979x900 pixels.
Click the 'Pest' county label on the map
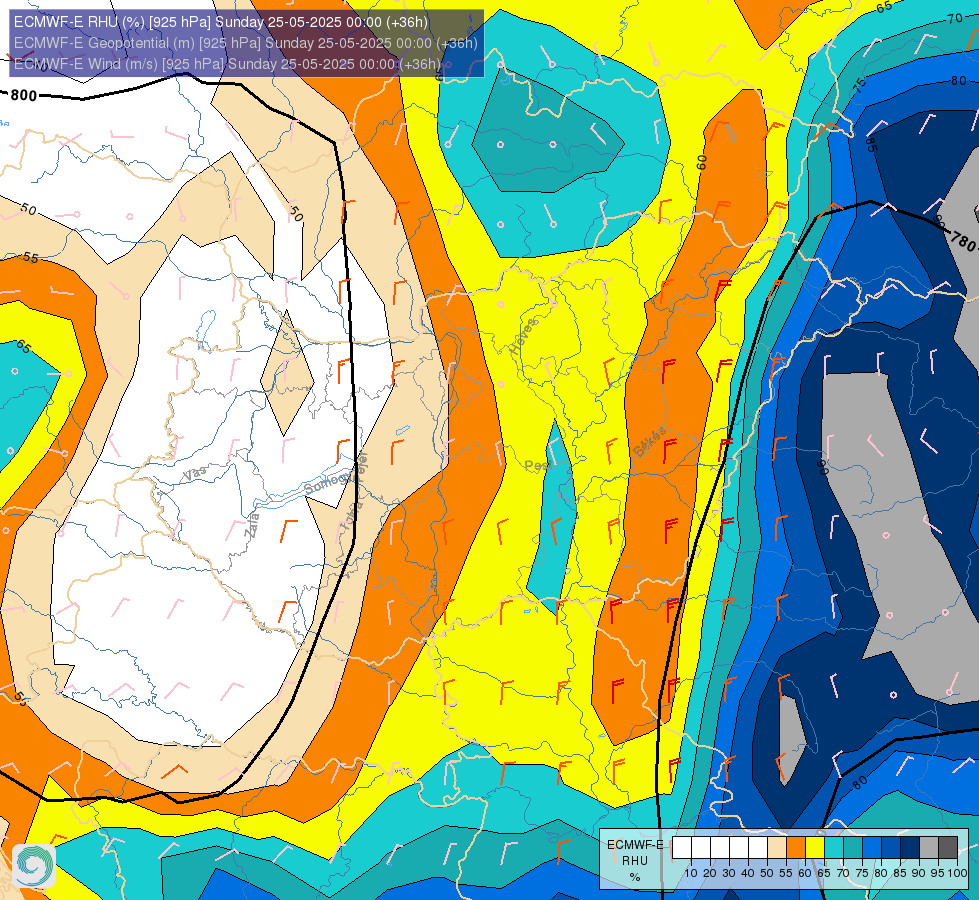tap(538, 466)
